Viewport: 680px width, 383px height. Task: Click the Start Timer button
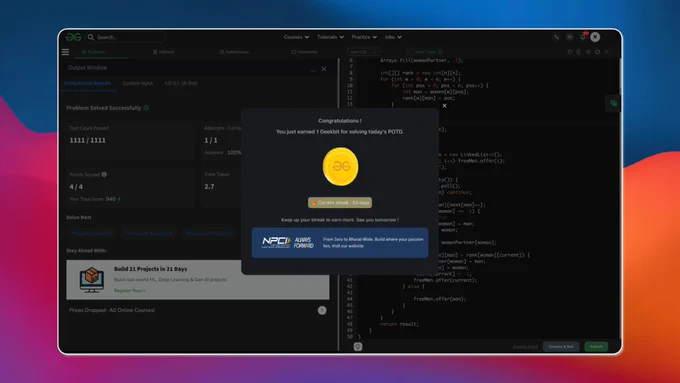[426, 52]
